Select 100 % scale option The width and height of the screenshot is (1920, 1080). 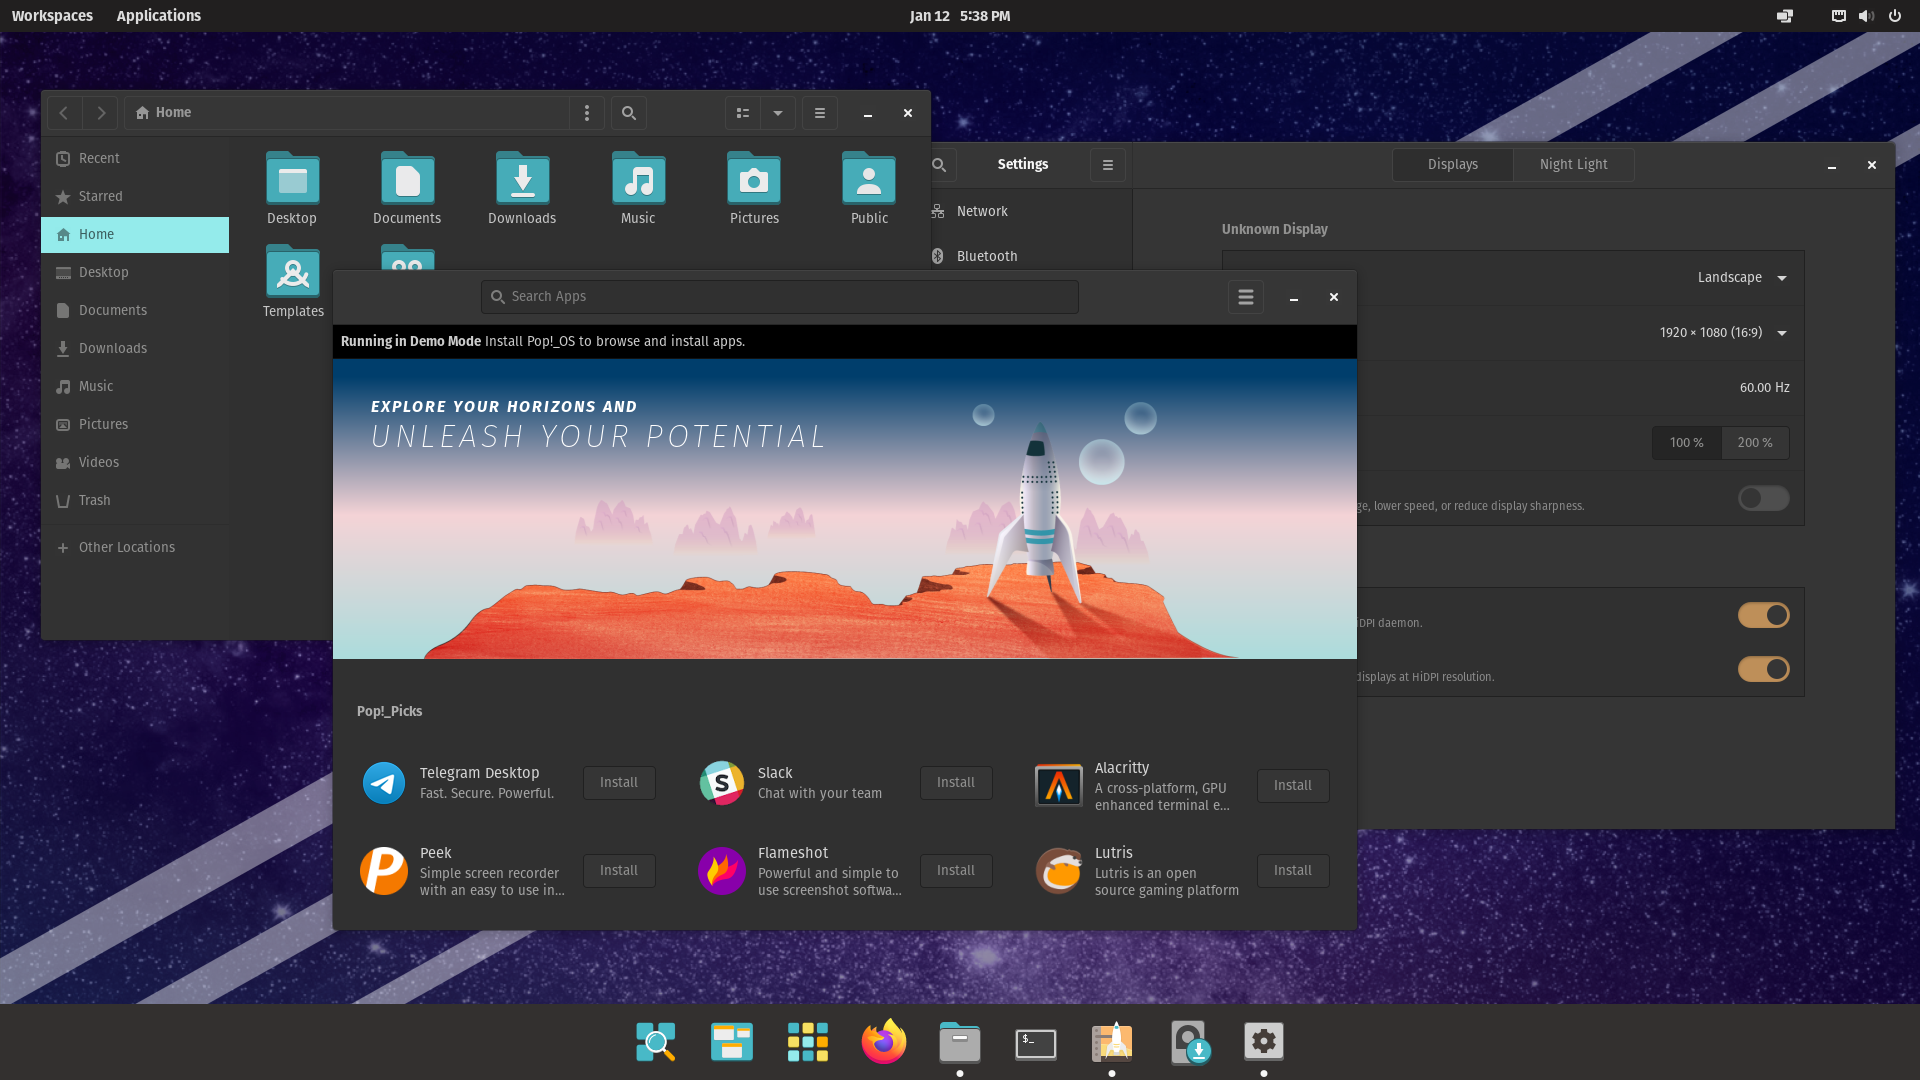[x=1687, y=443]
